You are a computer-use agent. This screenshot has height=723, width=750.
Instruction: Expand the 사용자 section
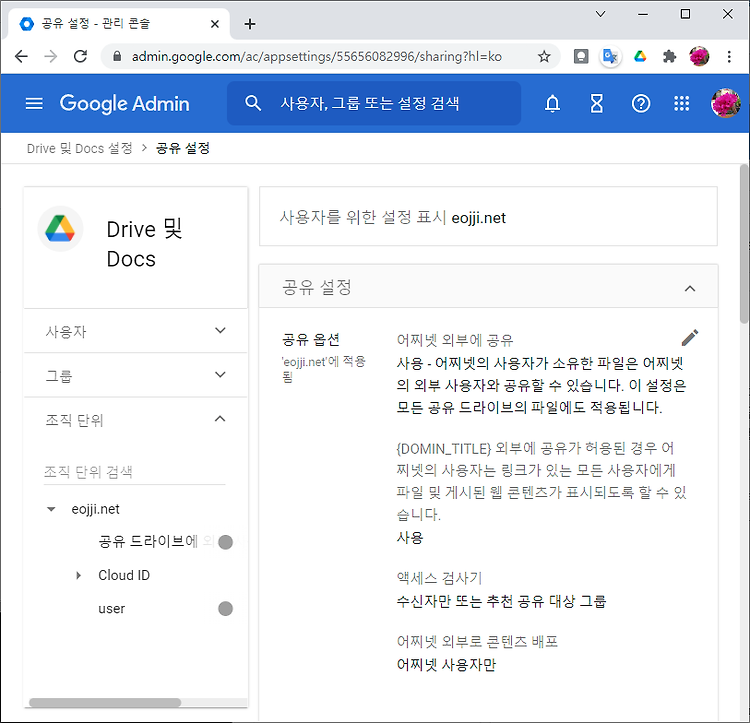[220, 330]
